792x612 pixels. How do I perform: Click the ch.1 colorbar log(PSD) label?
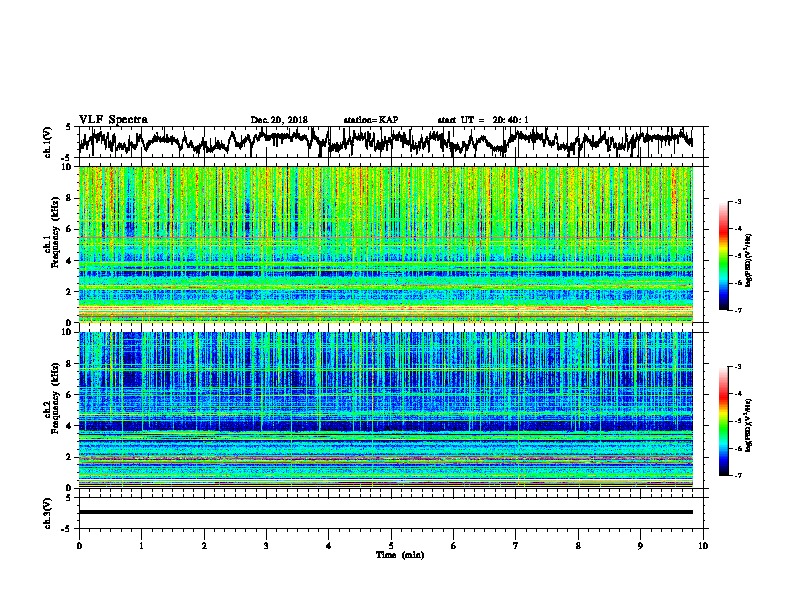click(x=749, y=261)
